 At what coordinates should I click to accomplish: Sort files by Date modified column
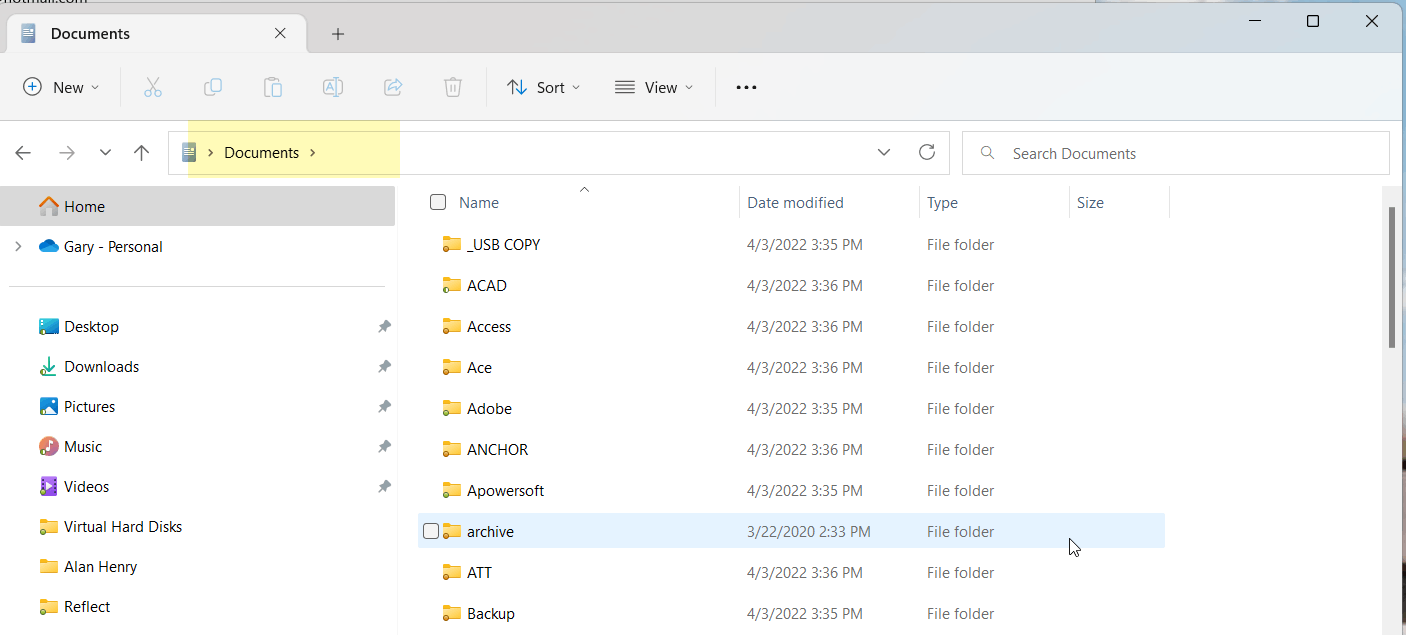tap(795, 202)
